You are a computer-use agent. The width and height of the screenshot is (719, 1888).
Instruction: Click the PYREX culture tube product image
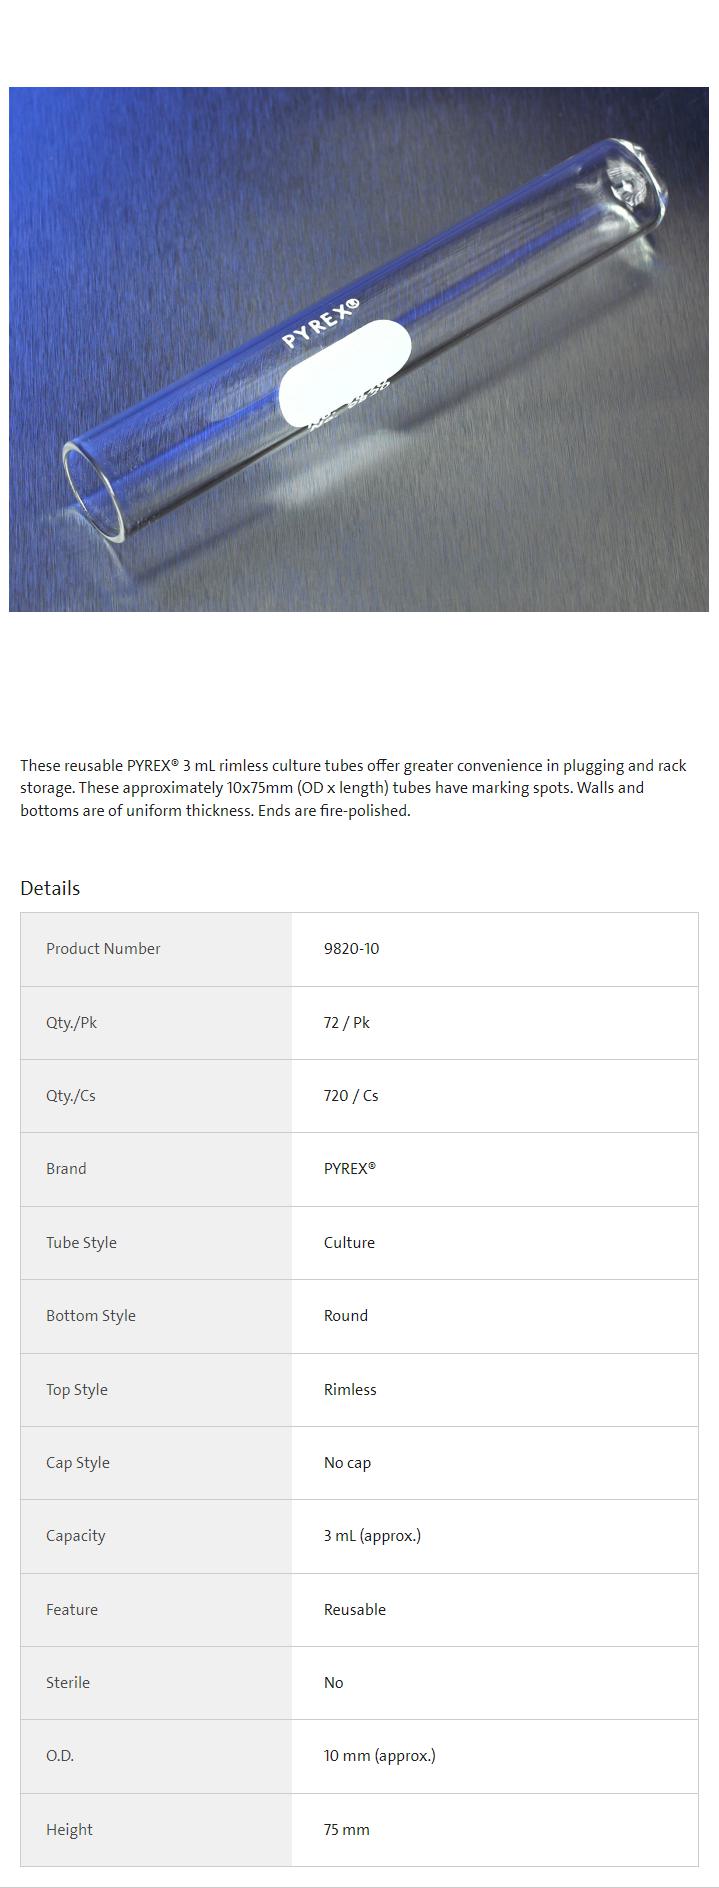(x=359, y=349)
